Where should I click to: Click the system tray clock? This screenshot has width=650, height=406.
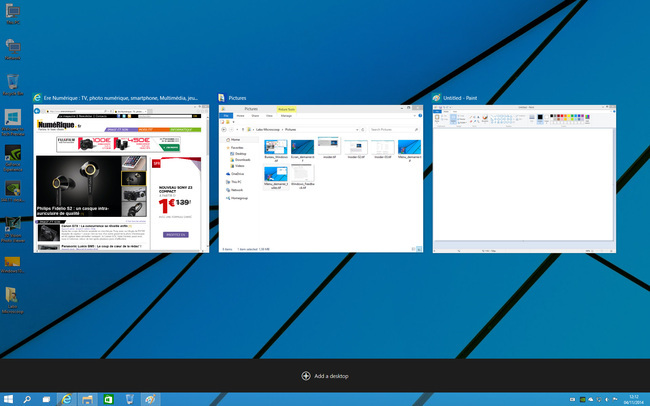(633, 399)
